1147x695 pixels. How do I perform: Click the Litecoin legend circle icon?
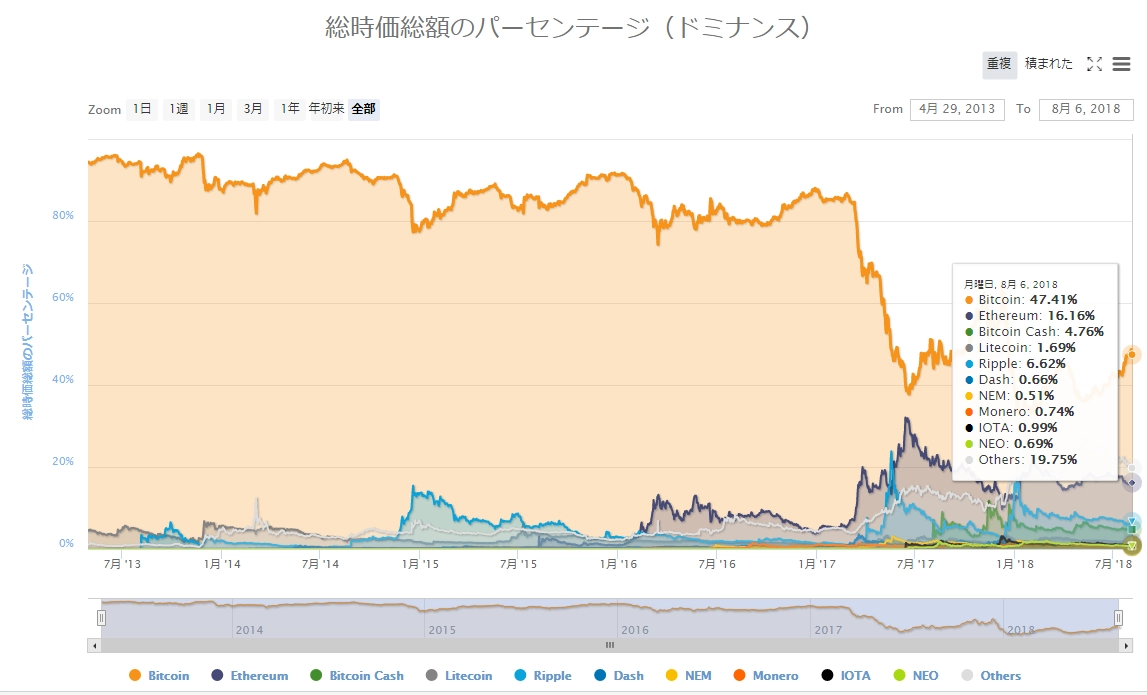(x=432, y=676)
